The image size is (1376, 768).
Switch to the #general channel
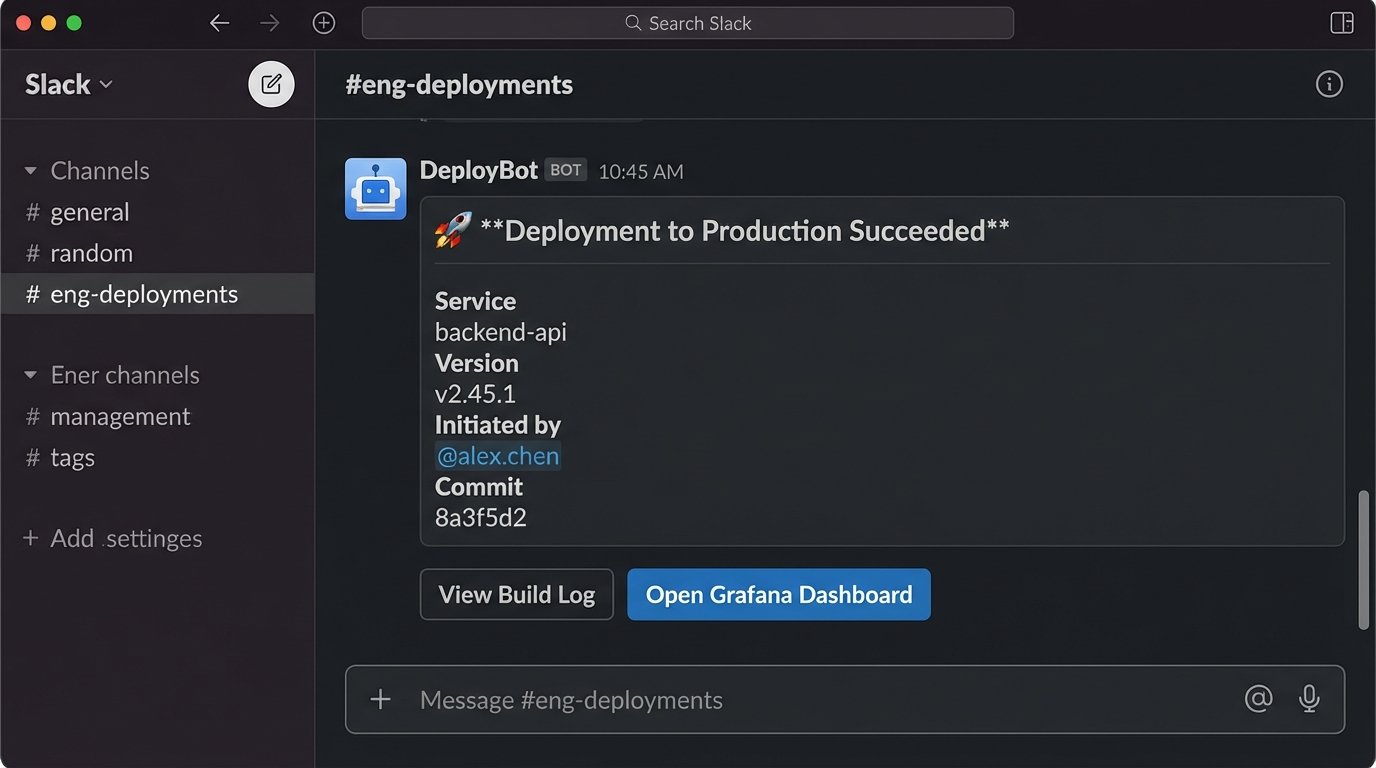[89, 212]
